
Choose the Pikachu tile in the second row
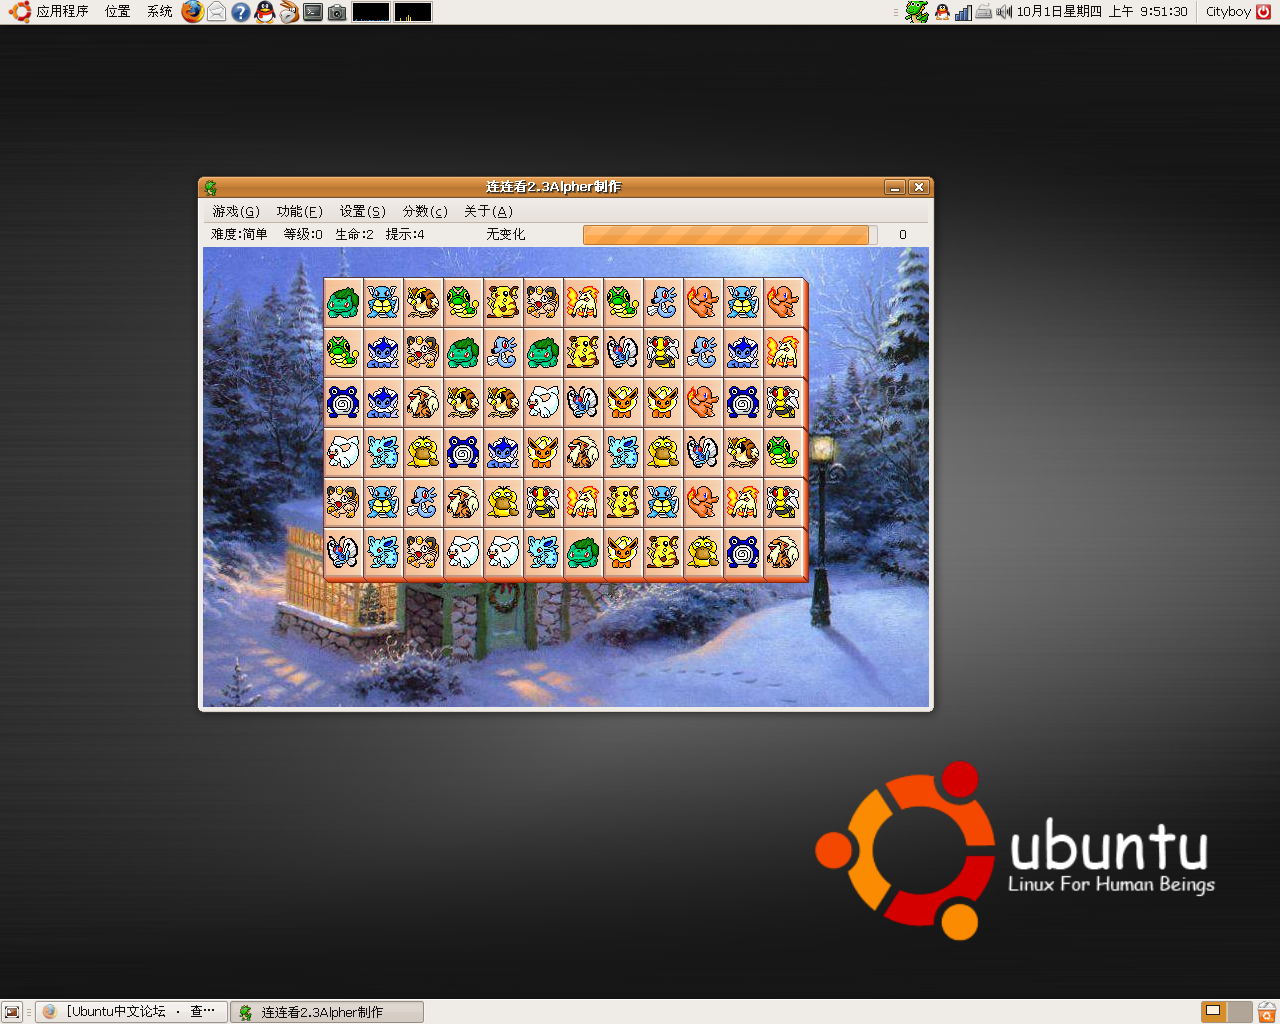pyautogui.click(x=583, y=351)
